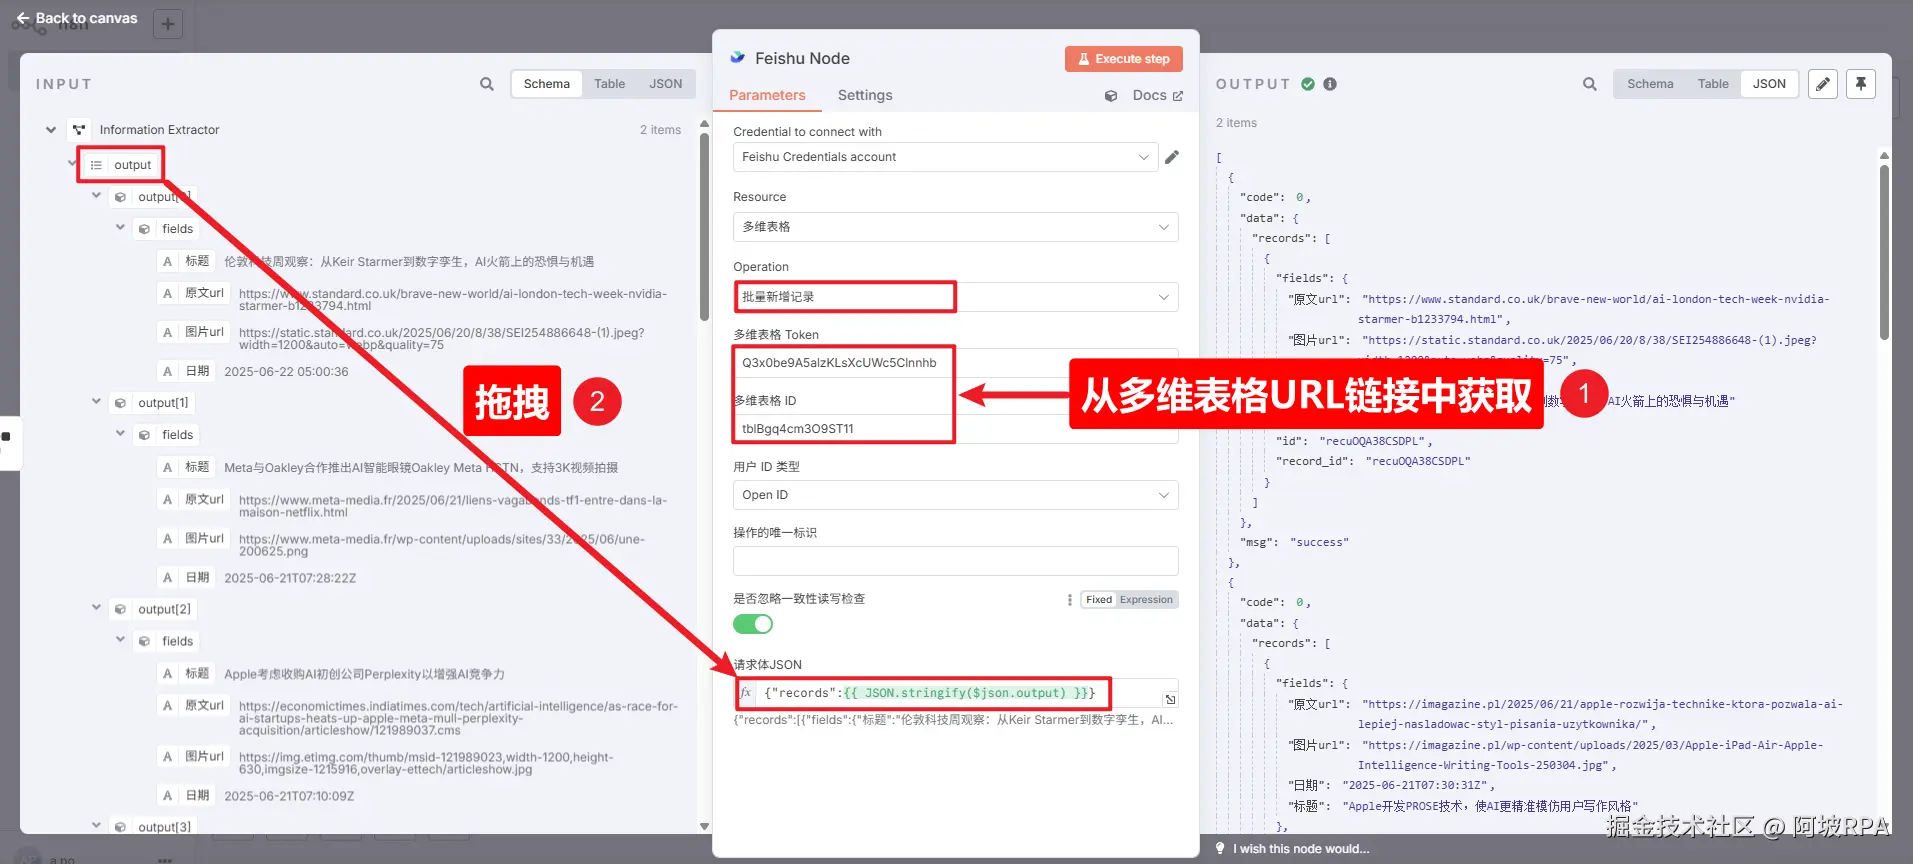Click the Back to canvas arrow link
1913x864 pixels.
[x=76, y=18]
